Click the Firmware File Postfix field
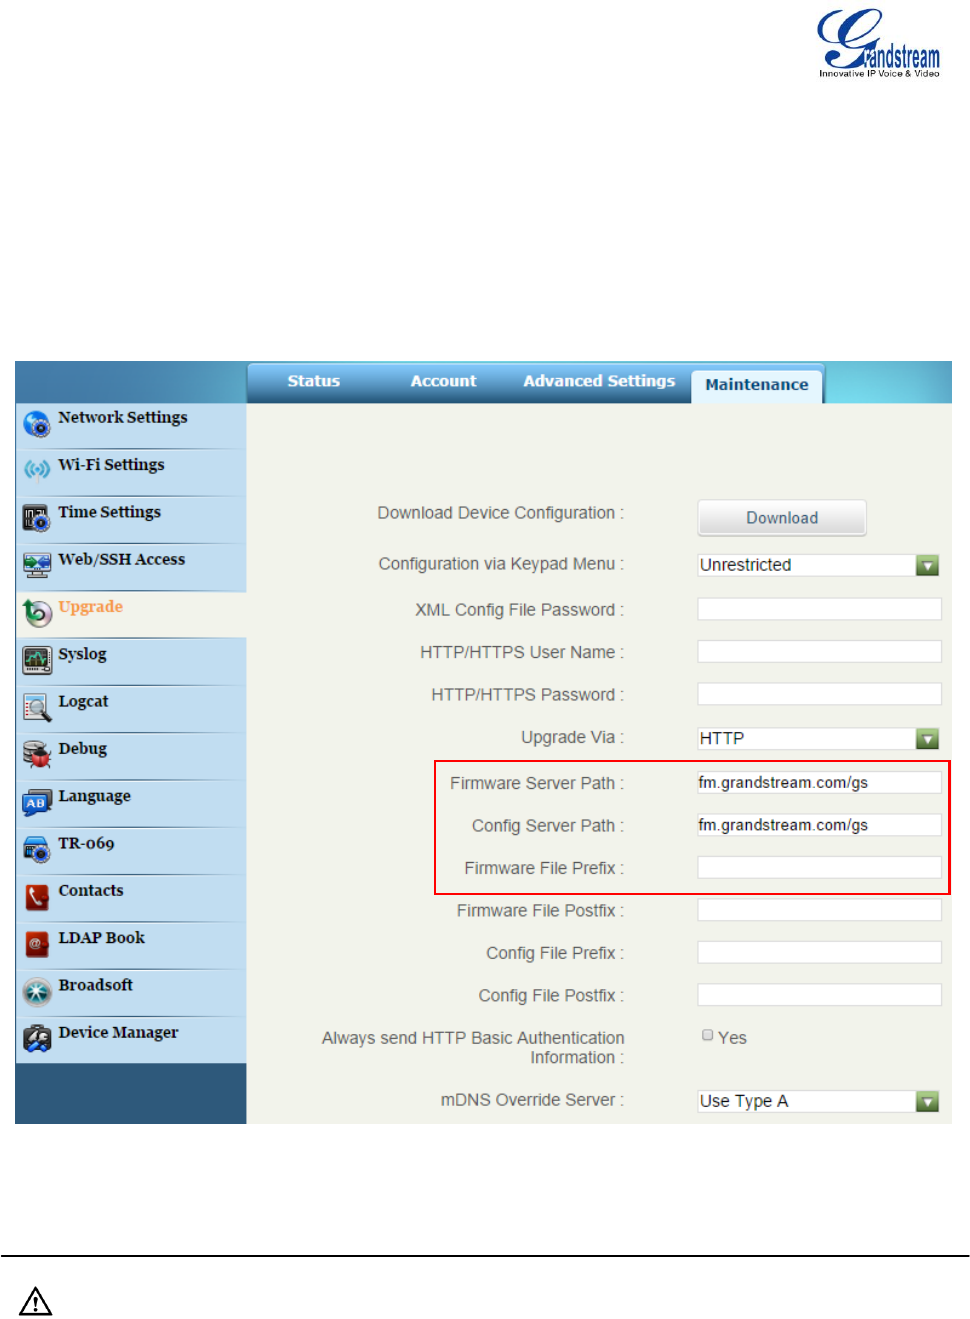970x1319 pixels. [819, 910]
